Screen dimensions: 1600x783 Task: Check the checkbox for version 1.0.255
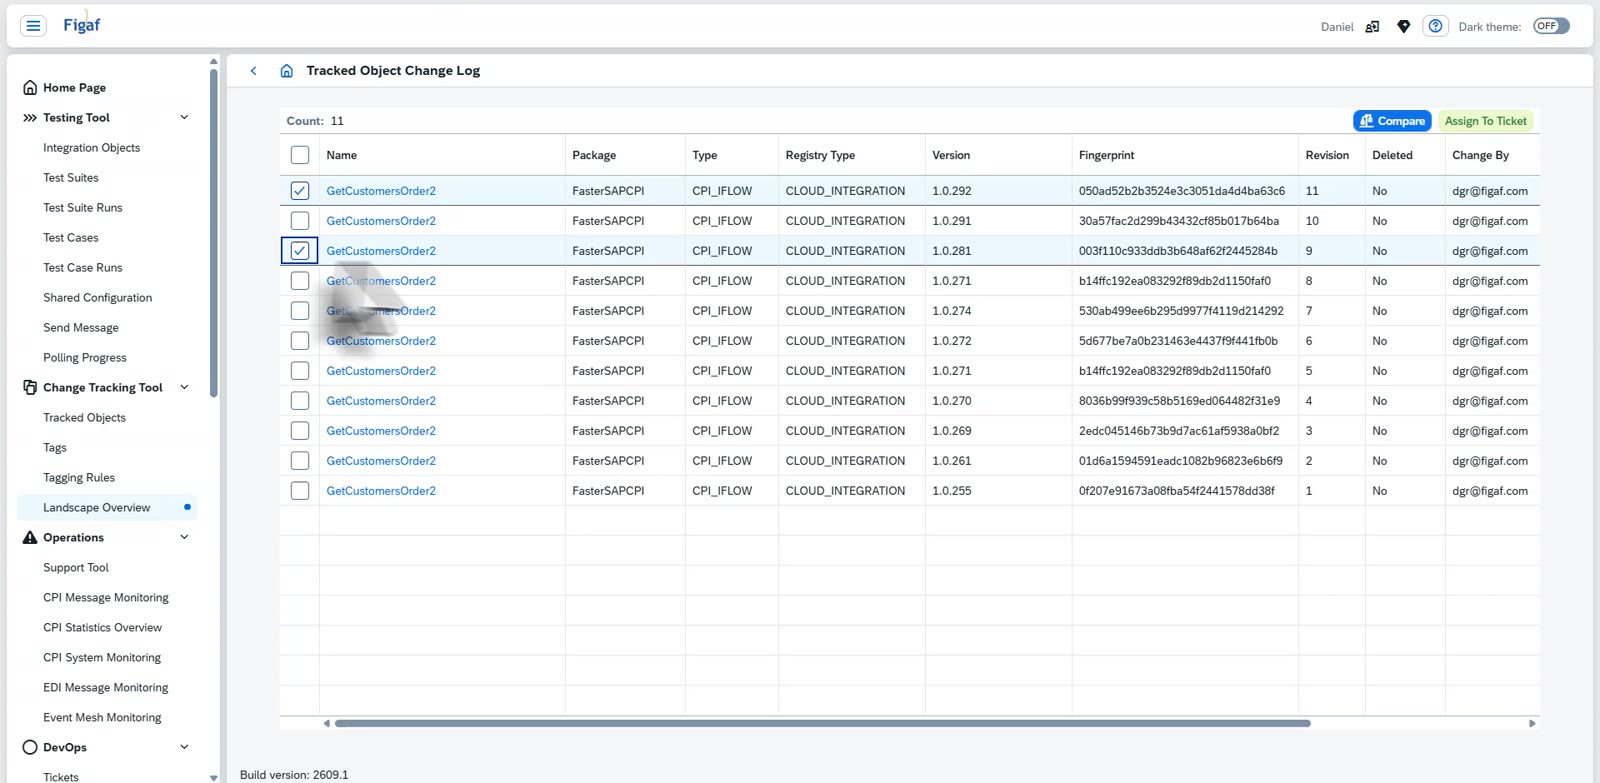(x=300, y=491)
